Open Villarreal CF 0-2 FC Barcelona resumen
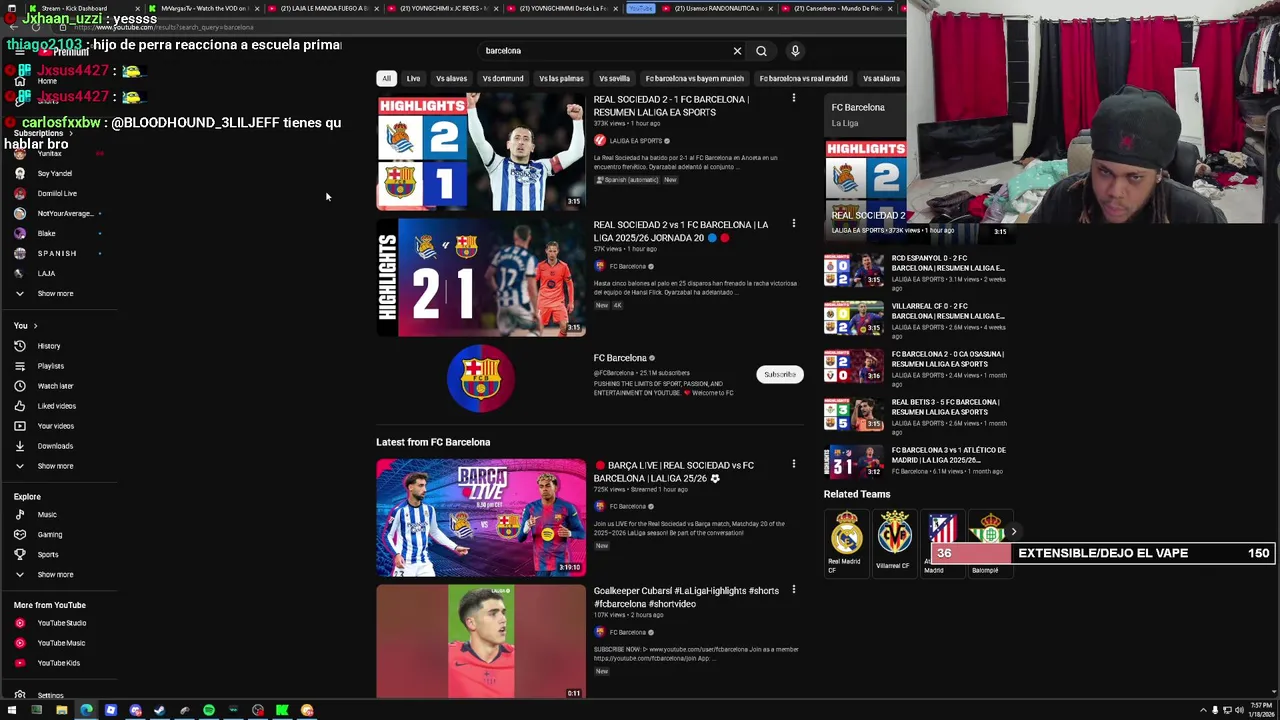 (x=948, y=311)
